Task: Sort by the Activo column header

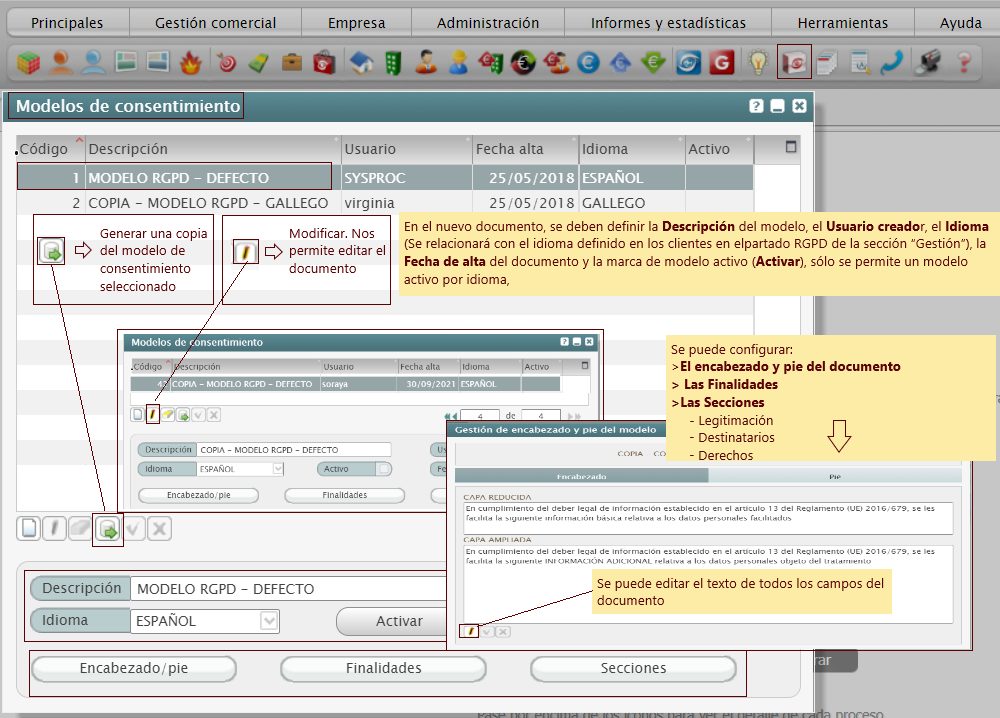Action: 720,149
